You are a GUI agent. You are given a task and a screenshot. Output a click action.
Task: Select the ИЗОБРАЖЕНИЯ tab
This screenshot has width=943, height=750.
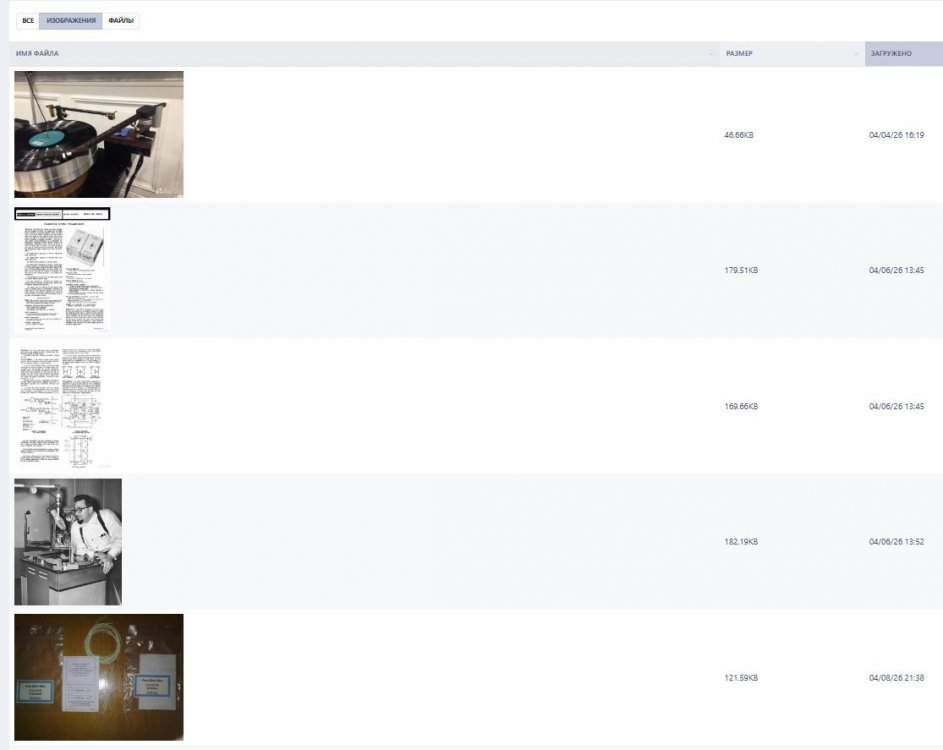coord(71,20)
